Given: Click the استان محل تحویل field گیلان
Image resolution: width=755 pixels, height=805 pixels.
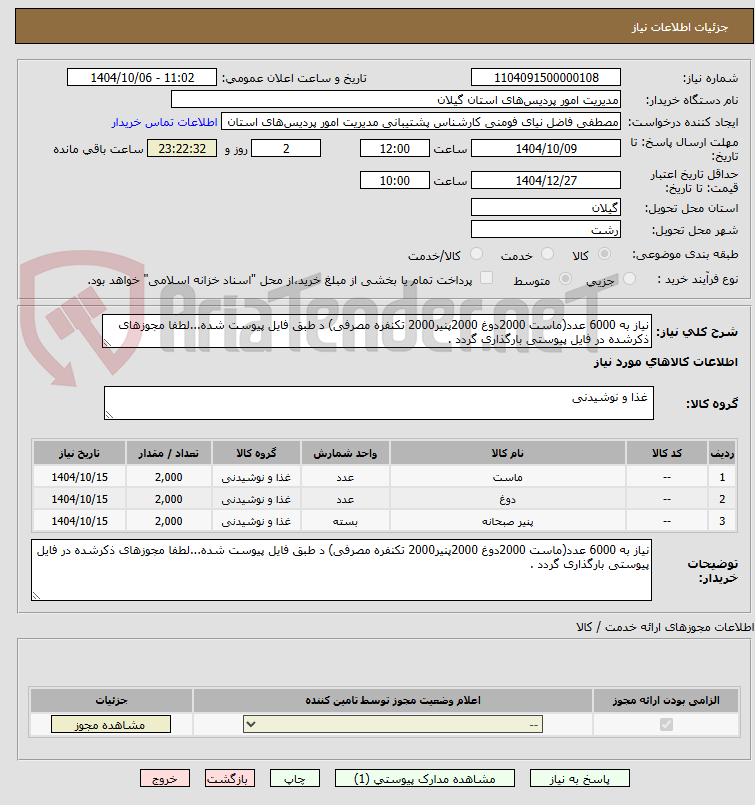Looking at the screenshot, I should [x=546, y=208].
